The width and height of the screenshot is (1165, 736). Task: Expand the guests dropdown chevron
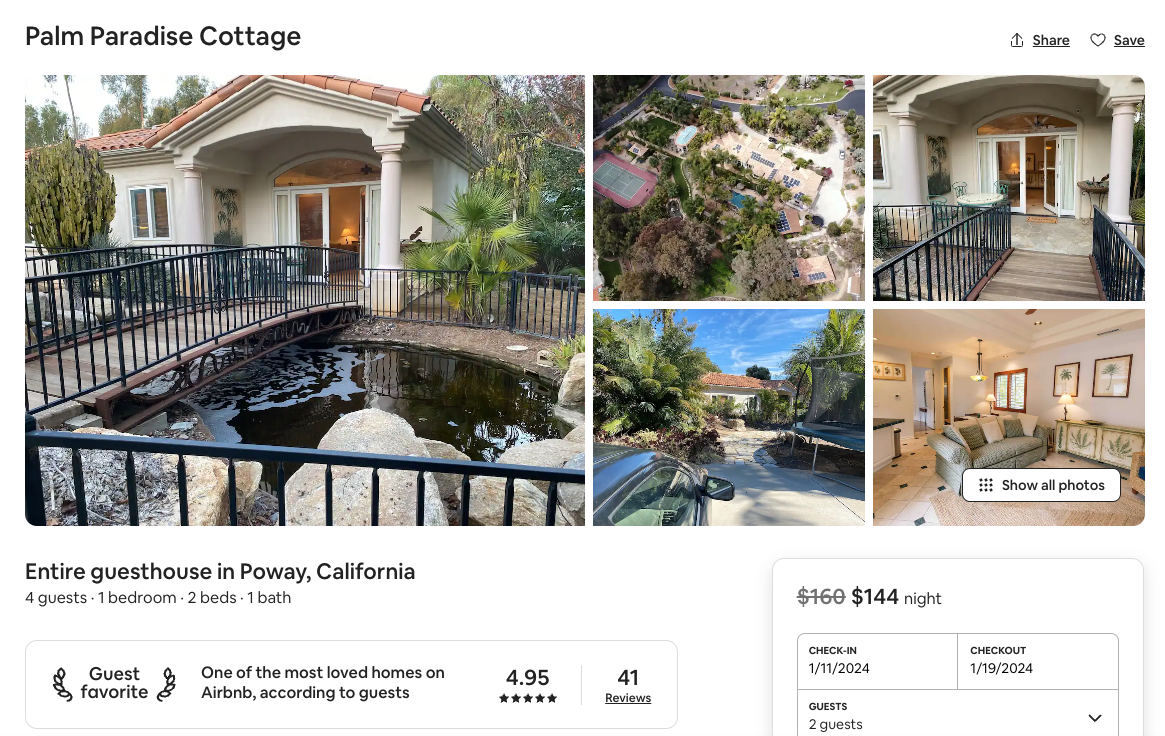coord(1095,717)
